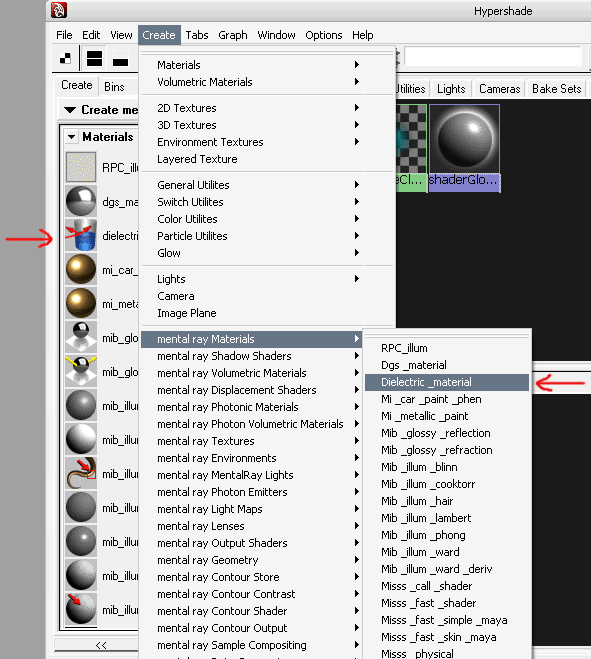Open mental ray Lenses submenu
The width and height of the screenshot is (591, 659).
click(x=251, y=526)
